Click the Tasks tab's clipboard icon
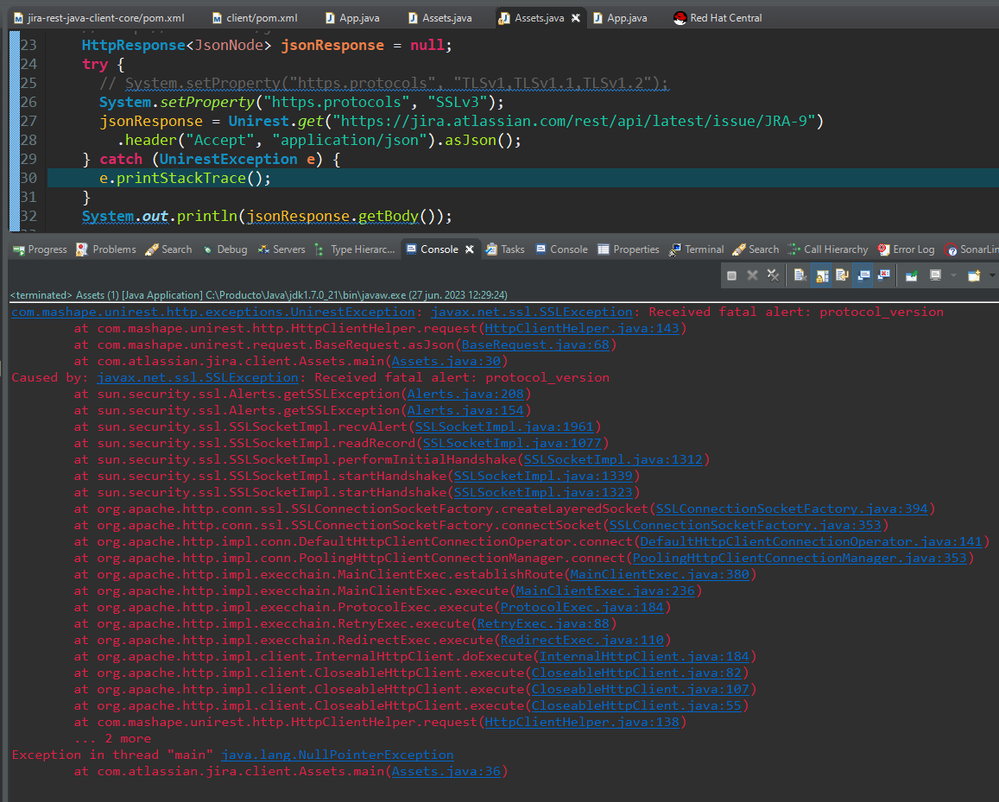This screenshot has height=802, width=999. tap(491, 249)
